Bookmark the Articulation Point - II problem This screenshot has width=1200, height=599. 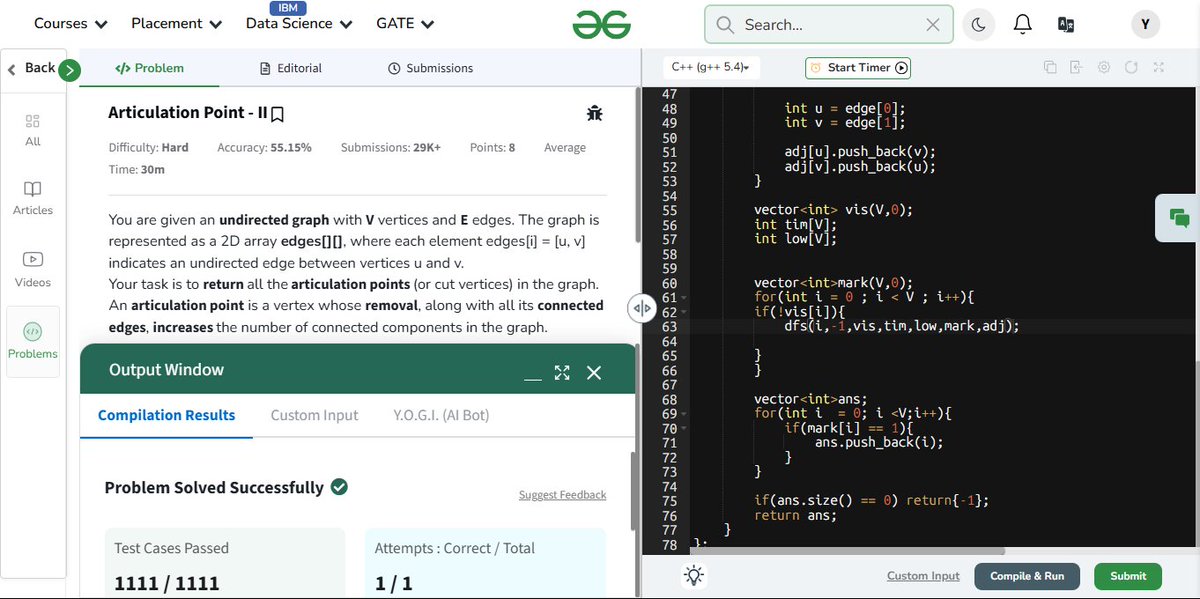[x=278, y=114]
